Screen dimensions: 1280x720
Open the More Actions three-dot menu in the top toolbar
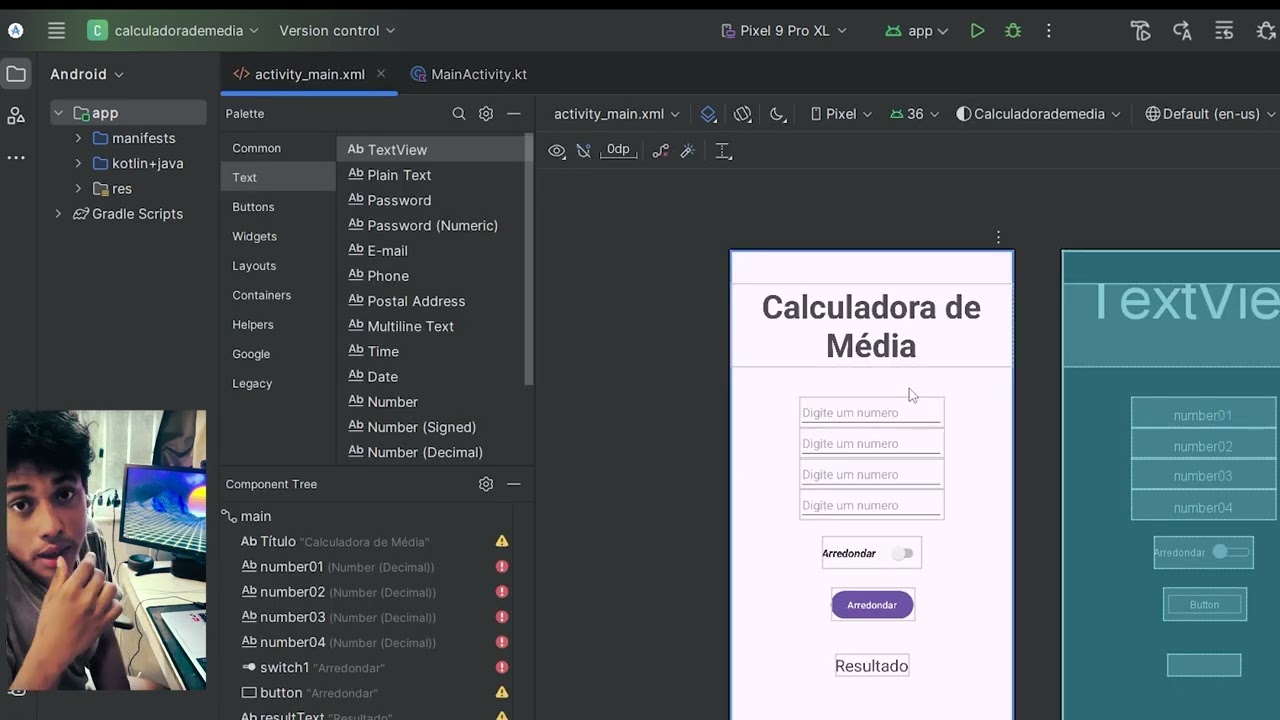[1048, 31]
